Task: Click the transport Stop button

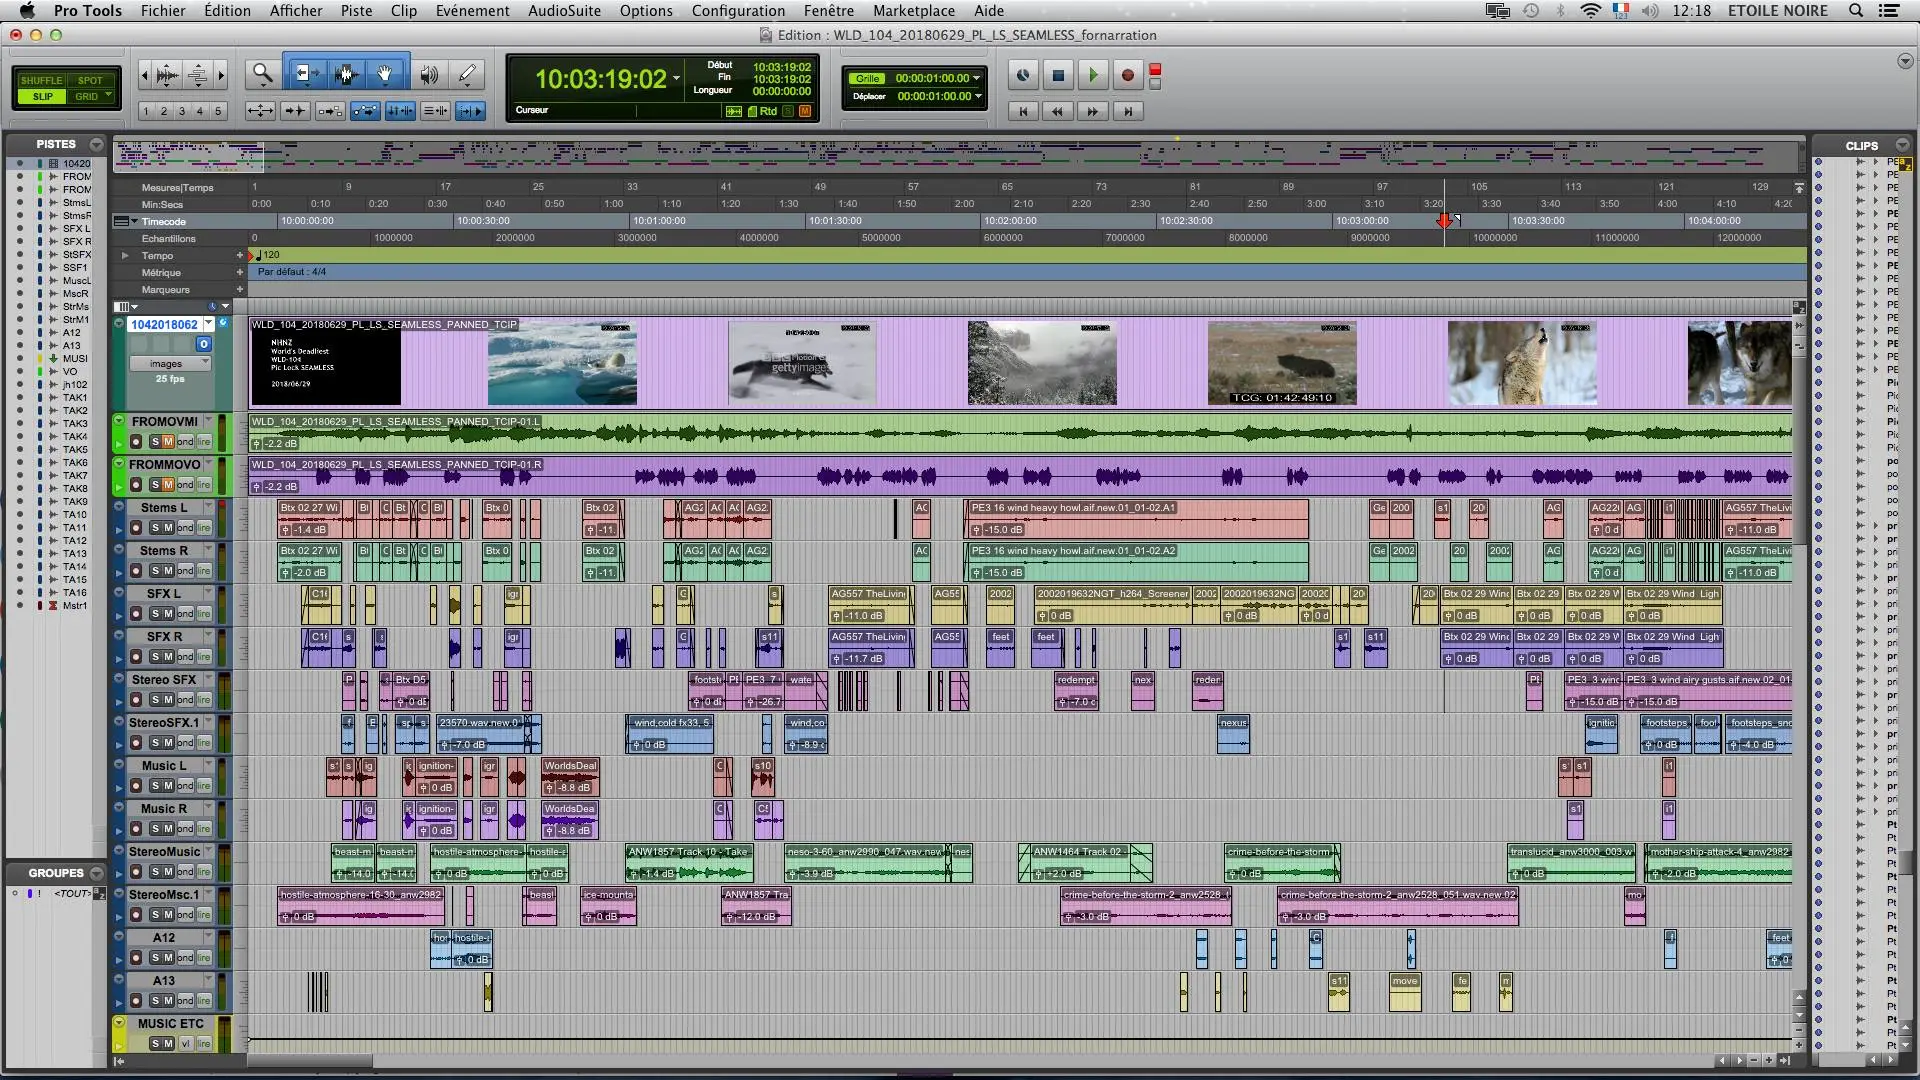Action: coord(1058,75)
